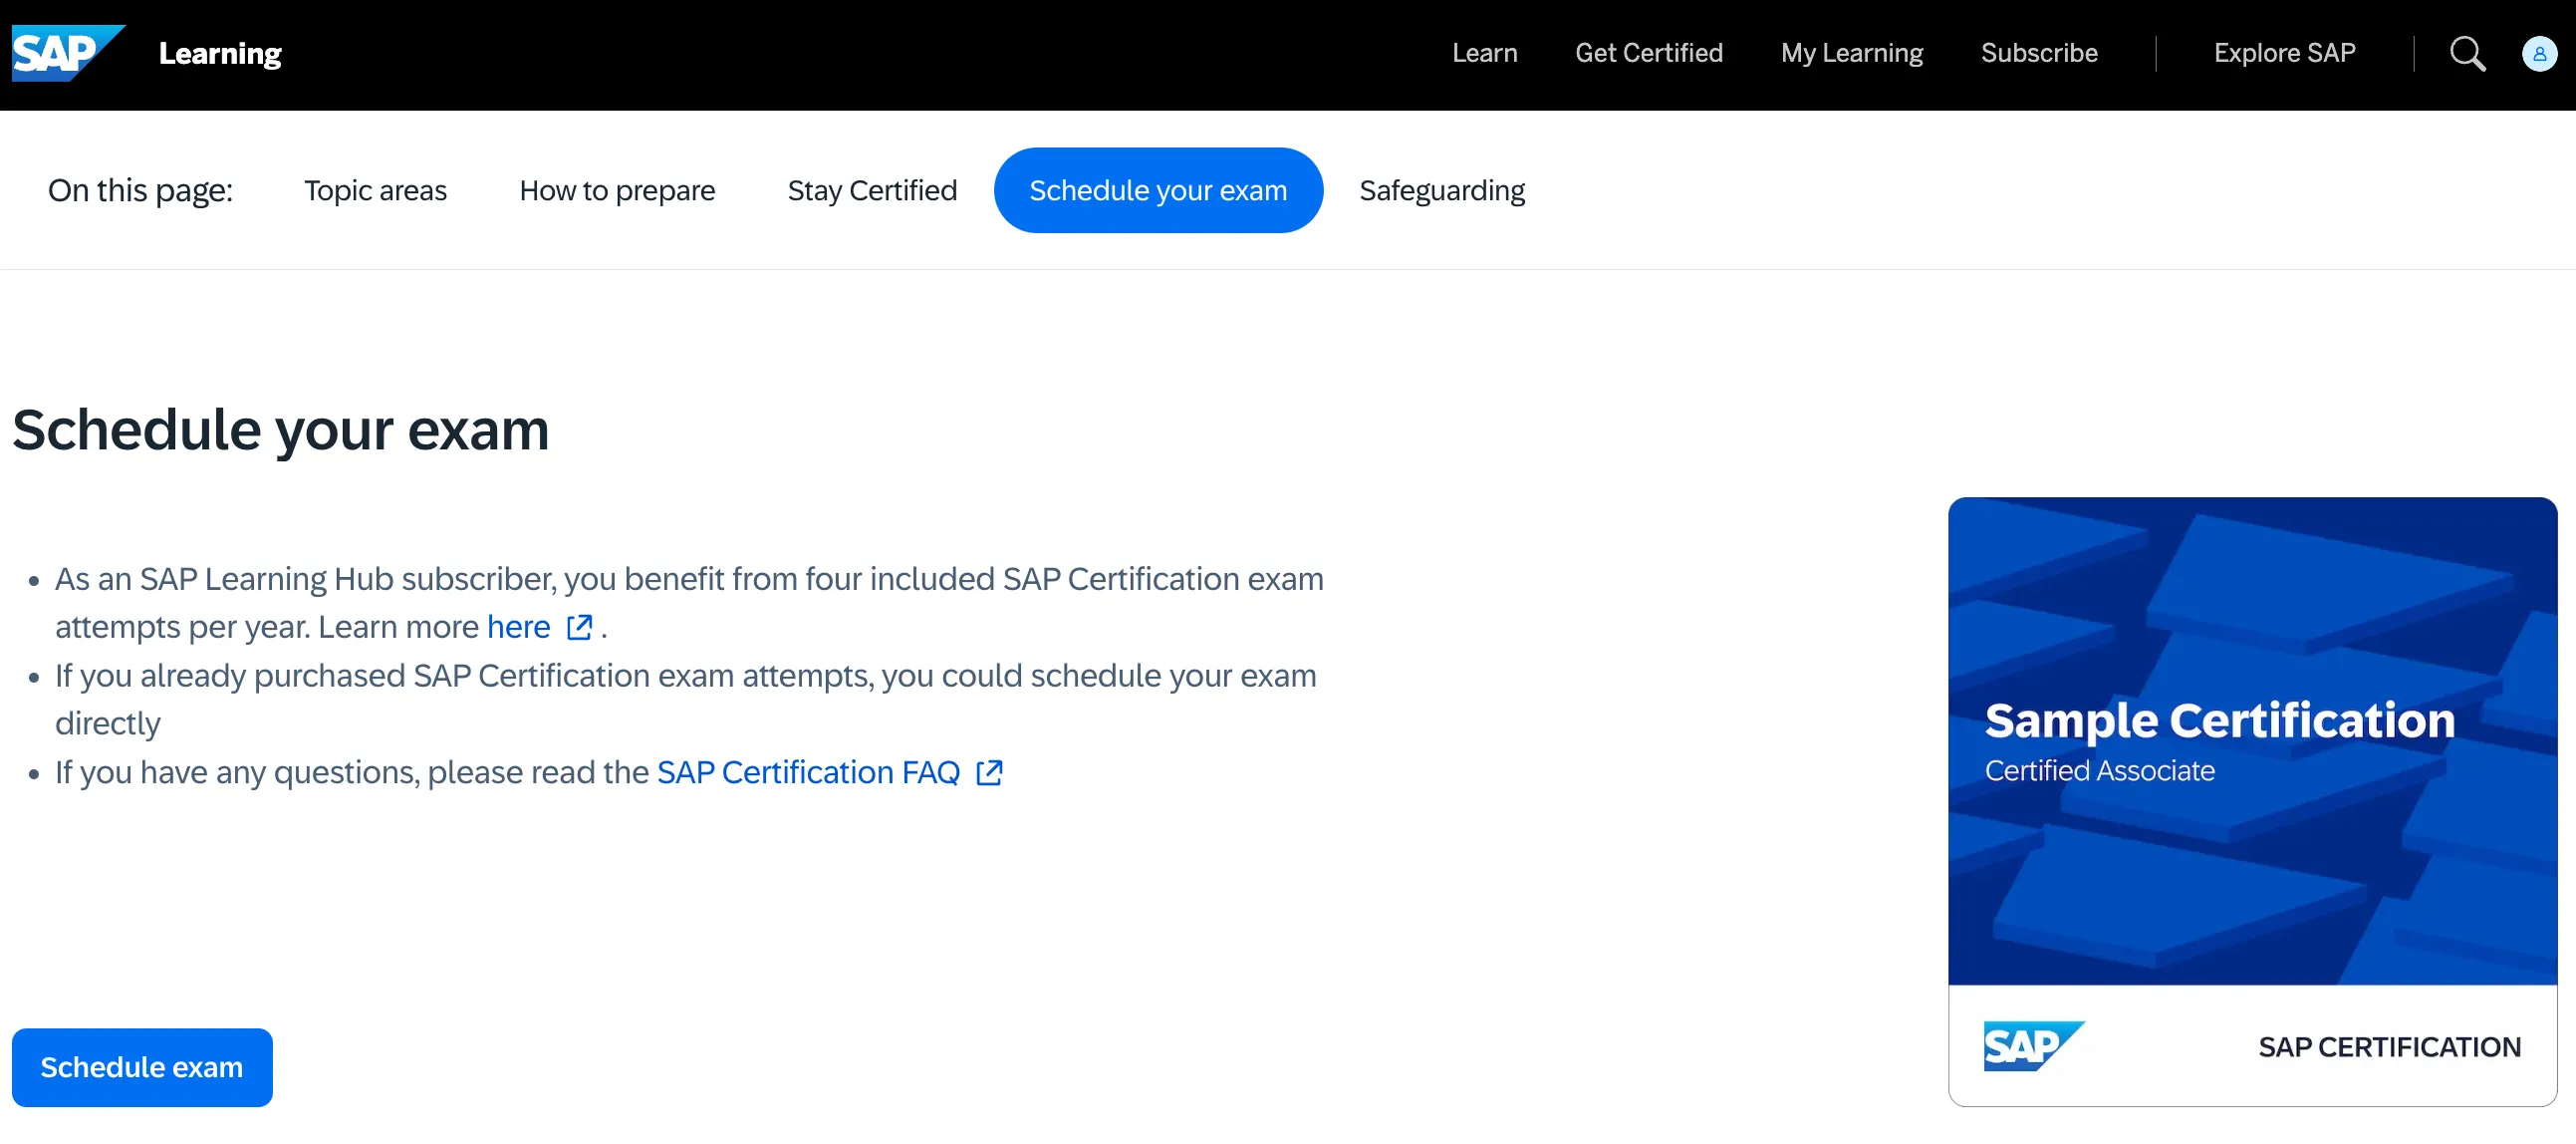Click the external link icon after FAQ
Viewport: 2576px width, 1144px height.
click(x=989, y=772)
